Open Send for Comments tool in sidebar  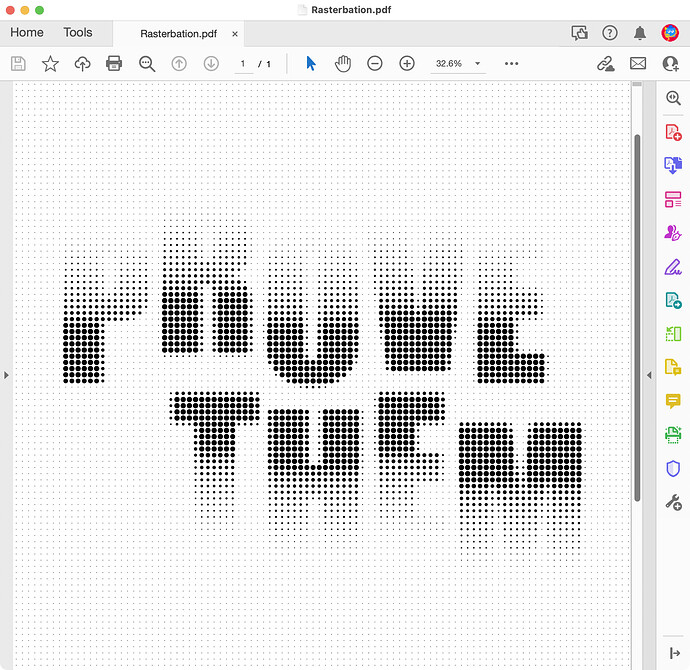point(673,300)
